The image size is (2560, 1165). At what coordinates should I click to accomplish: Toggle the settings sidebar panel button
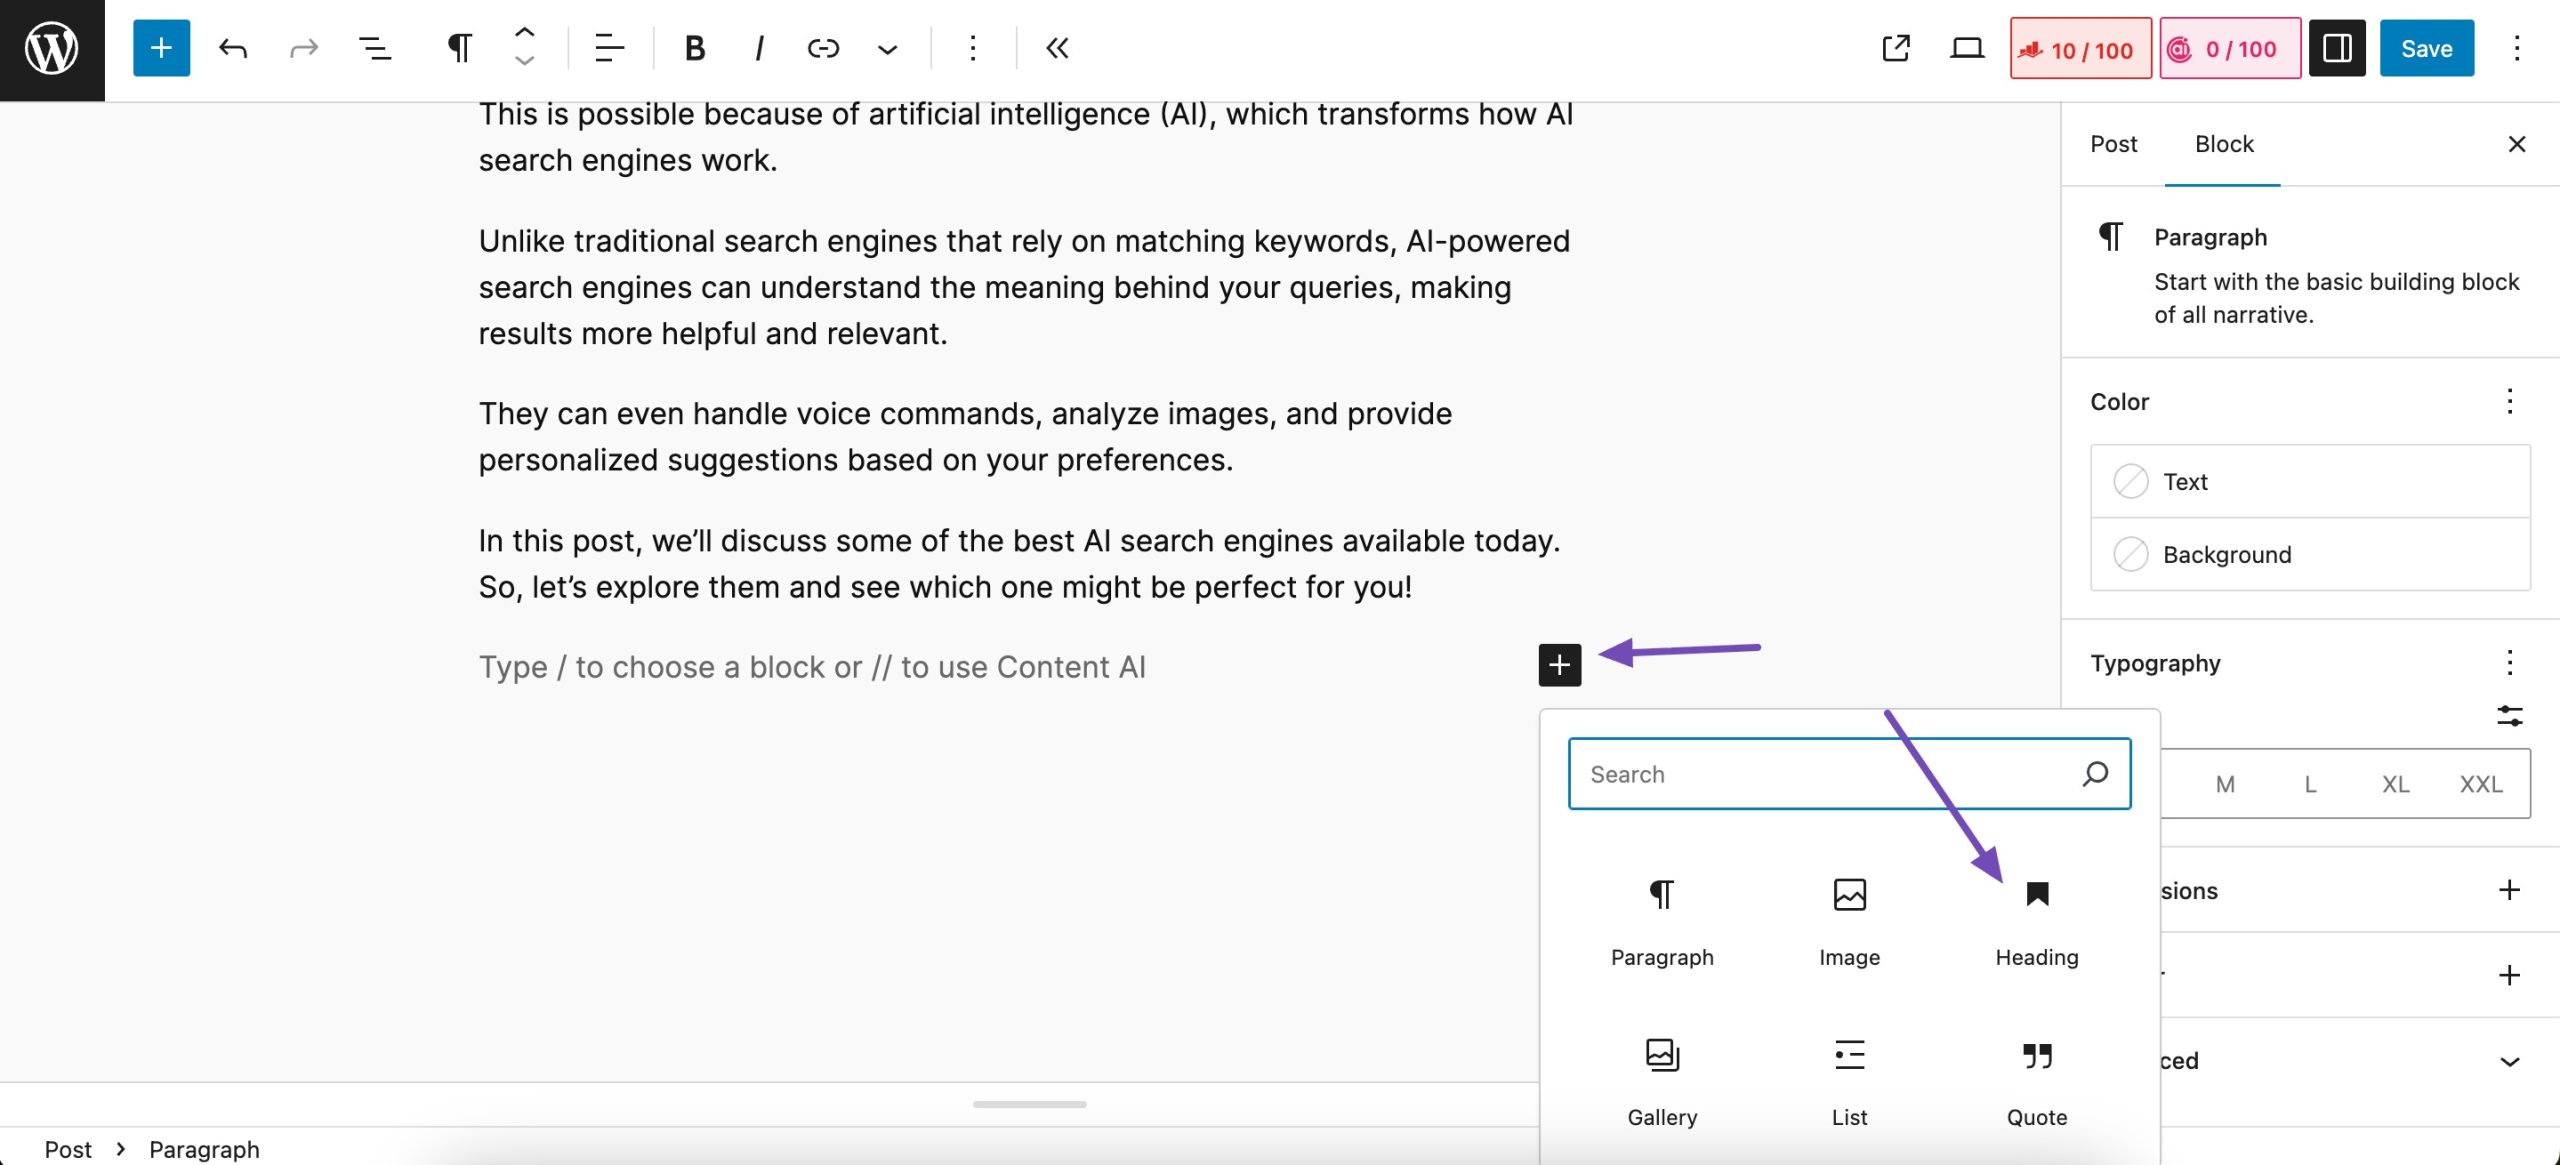tap(2337, 48)
